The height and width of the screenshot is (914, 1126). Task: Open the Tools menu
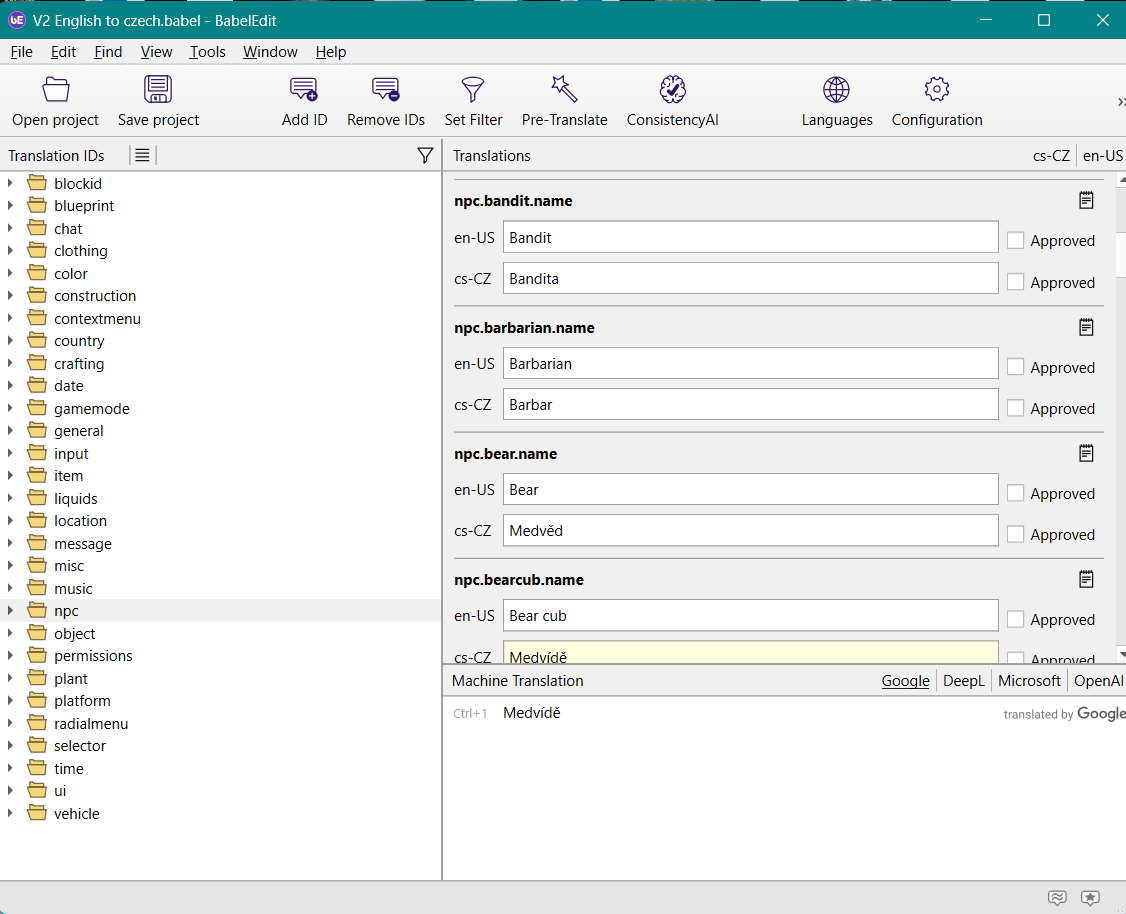pos(207,52)
